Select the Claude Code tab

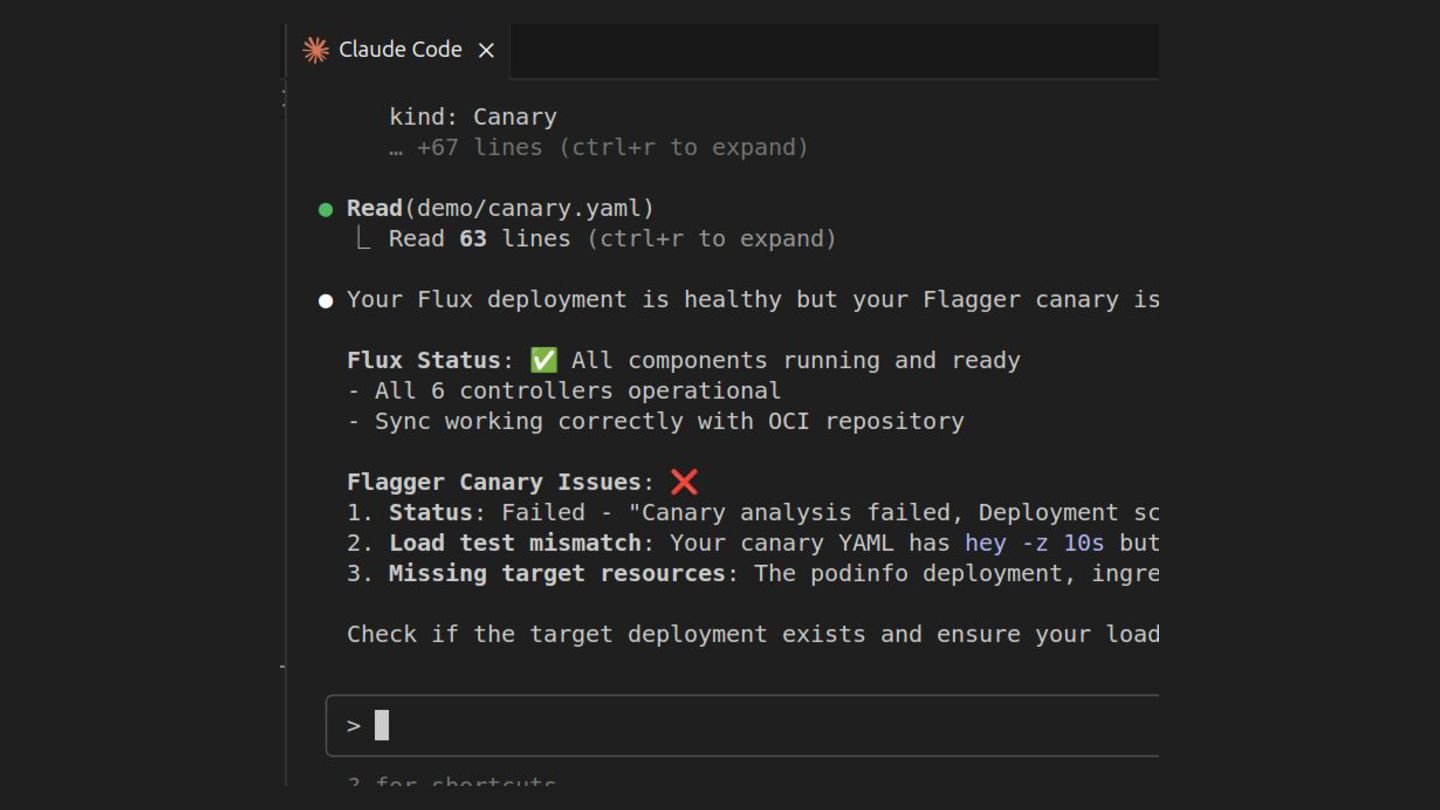(x=399, y=50)
